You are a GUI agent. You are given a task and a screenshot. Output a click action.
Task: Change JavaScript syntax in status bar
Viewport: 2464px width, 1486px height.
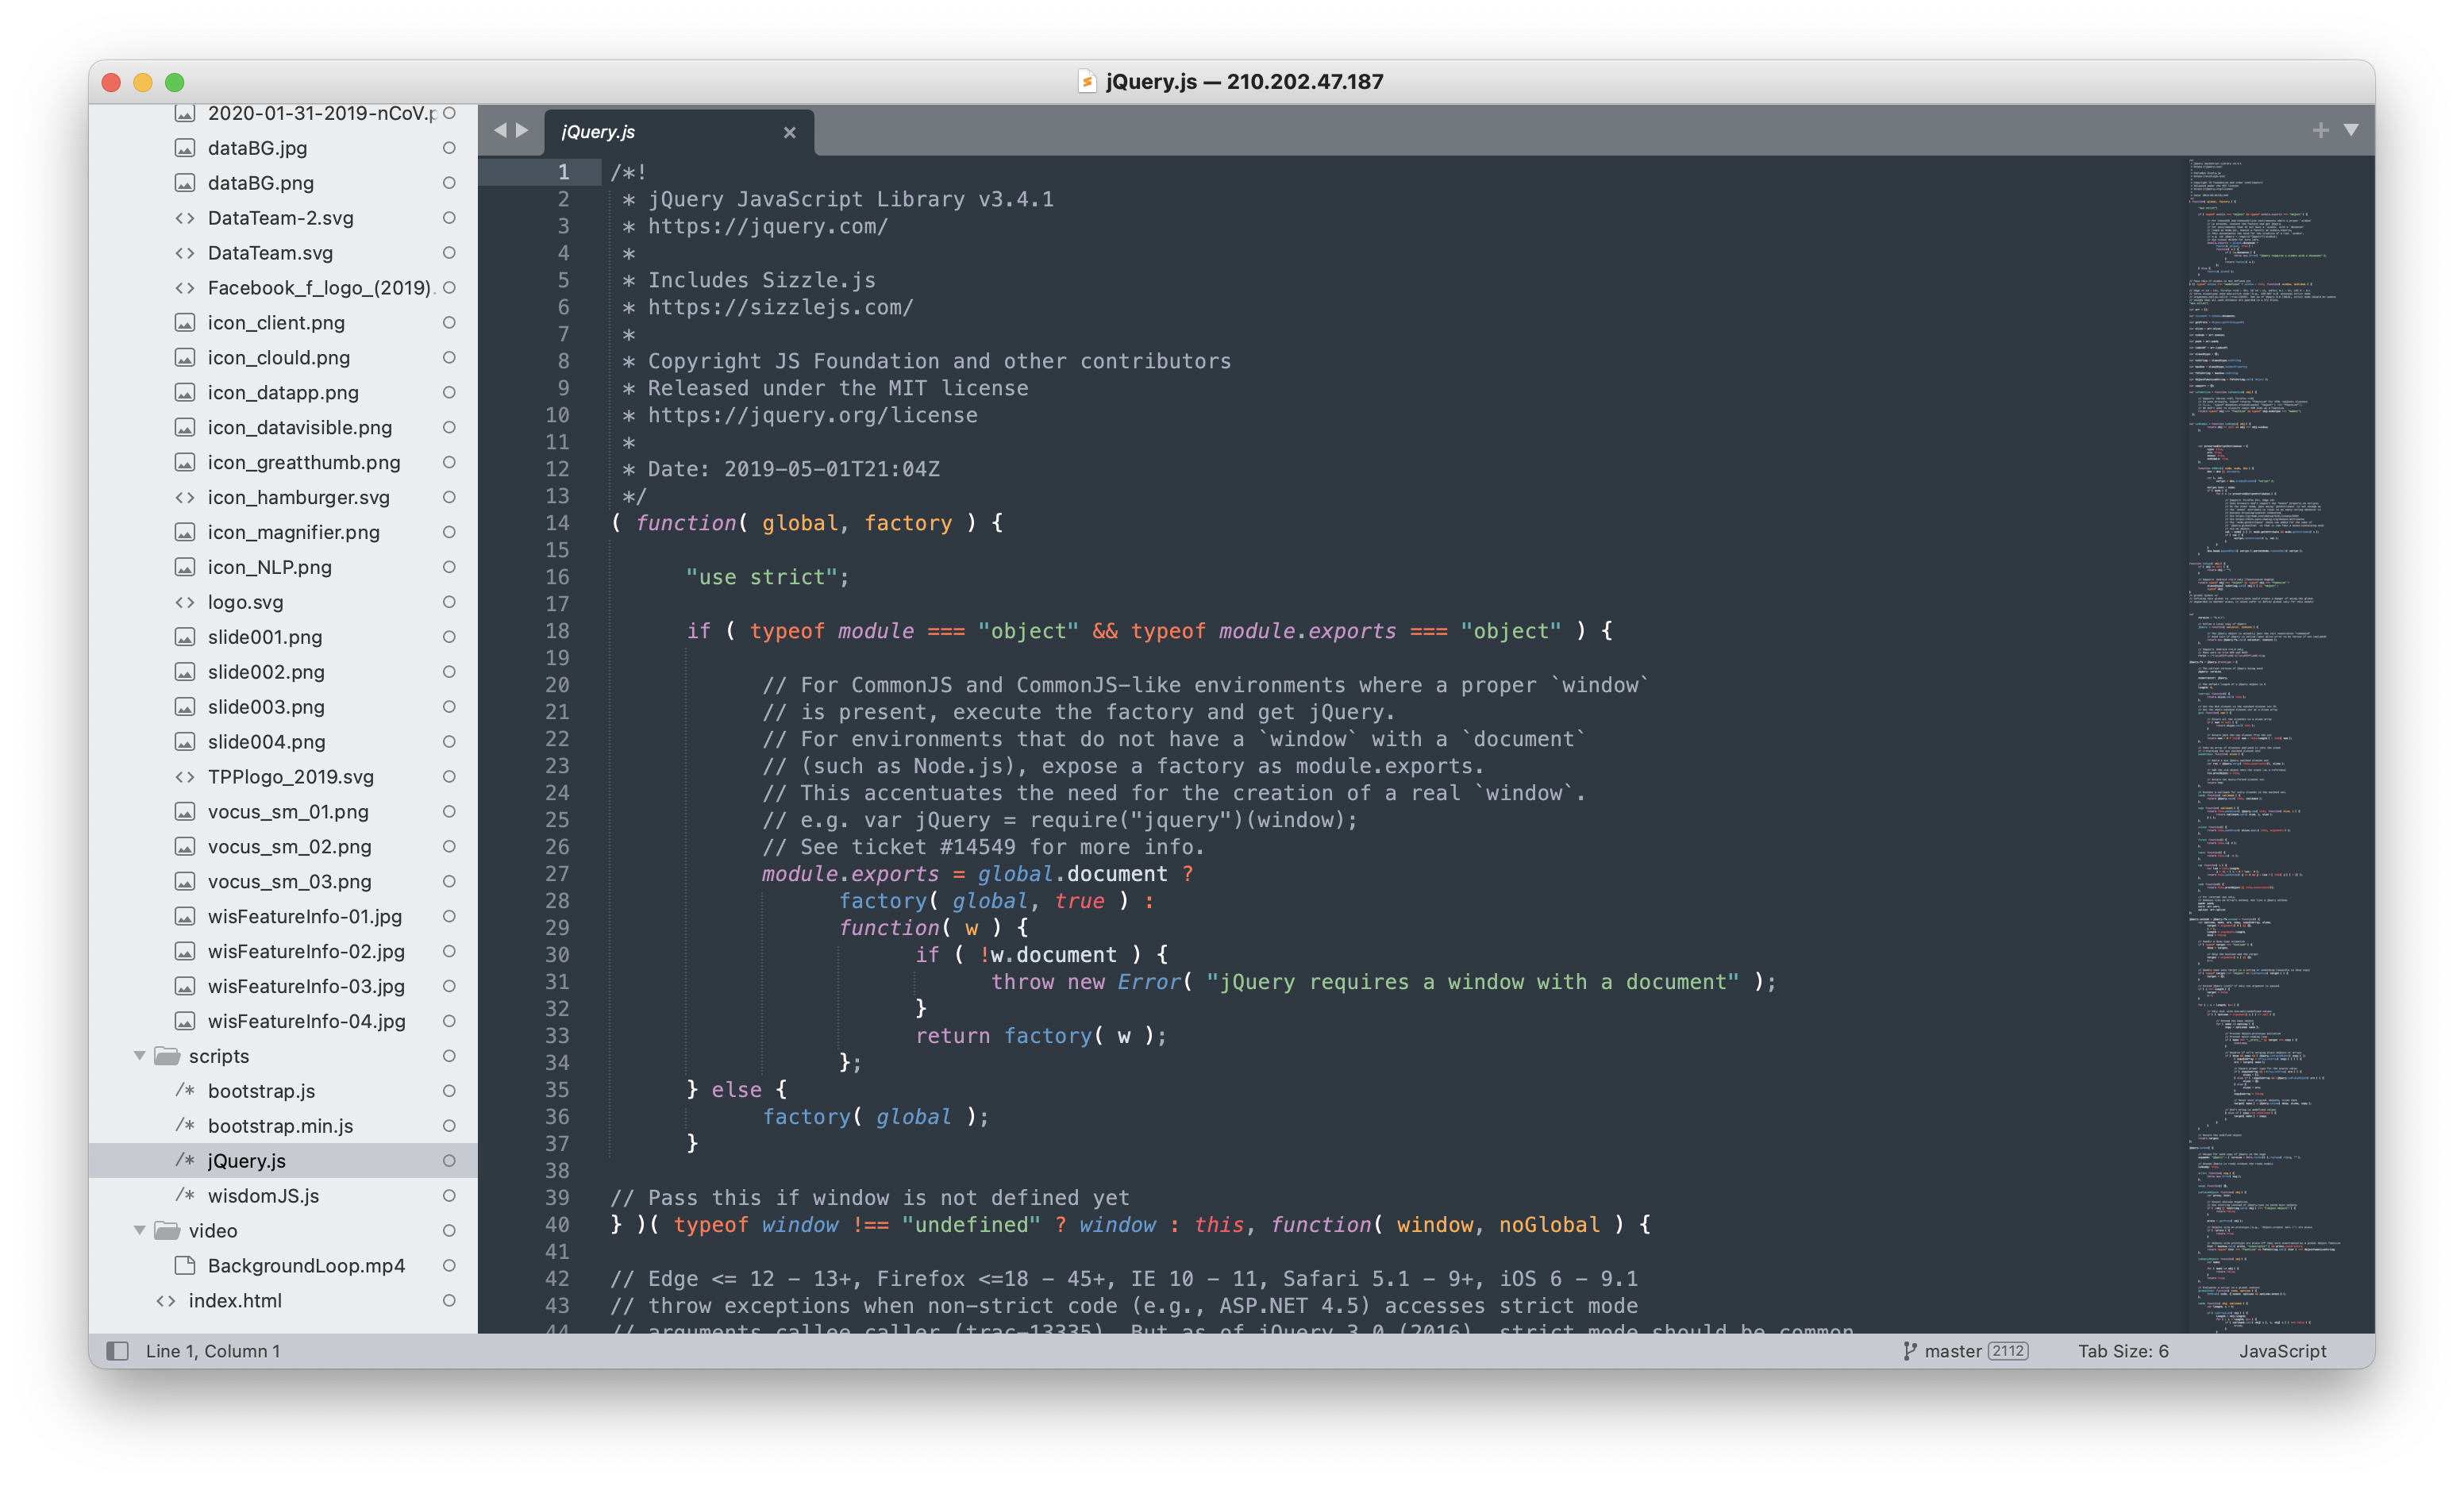pyautogui.click(x=2282, y=1351)
